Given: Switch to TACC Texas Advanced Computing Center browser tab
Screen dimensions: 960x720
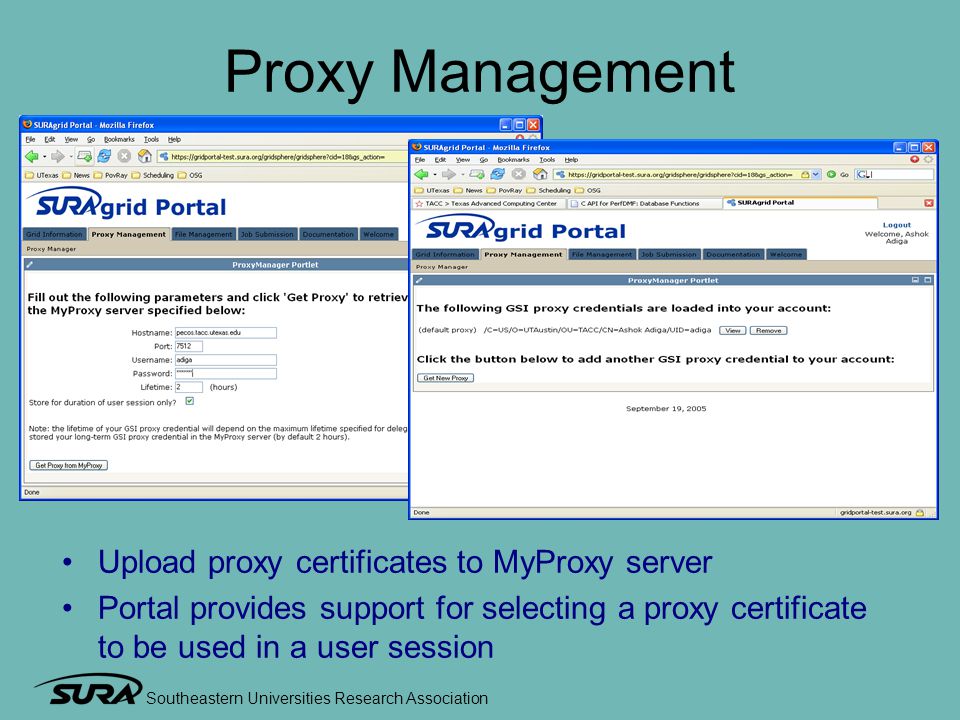Looking at the screenshot, I should (489, 203).
